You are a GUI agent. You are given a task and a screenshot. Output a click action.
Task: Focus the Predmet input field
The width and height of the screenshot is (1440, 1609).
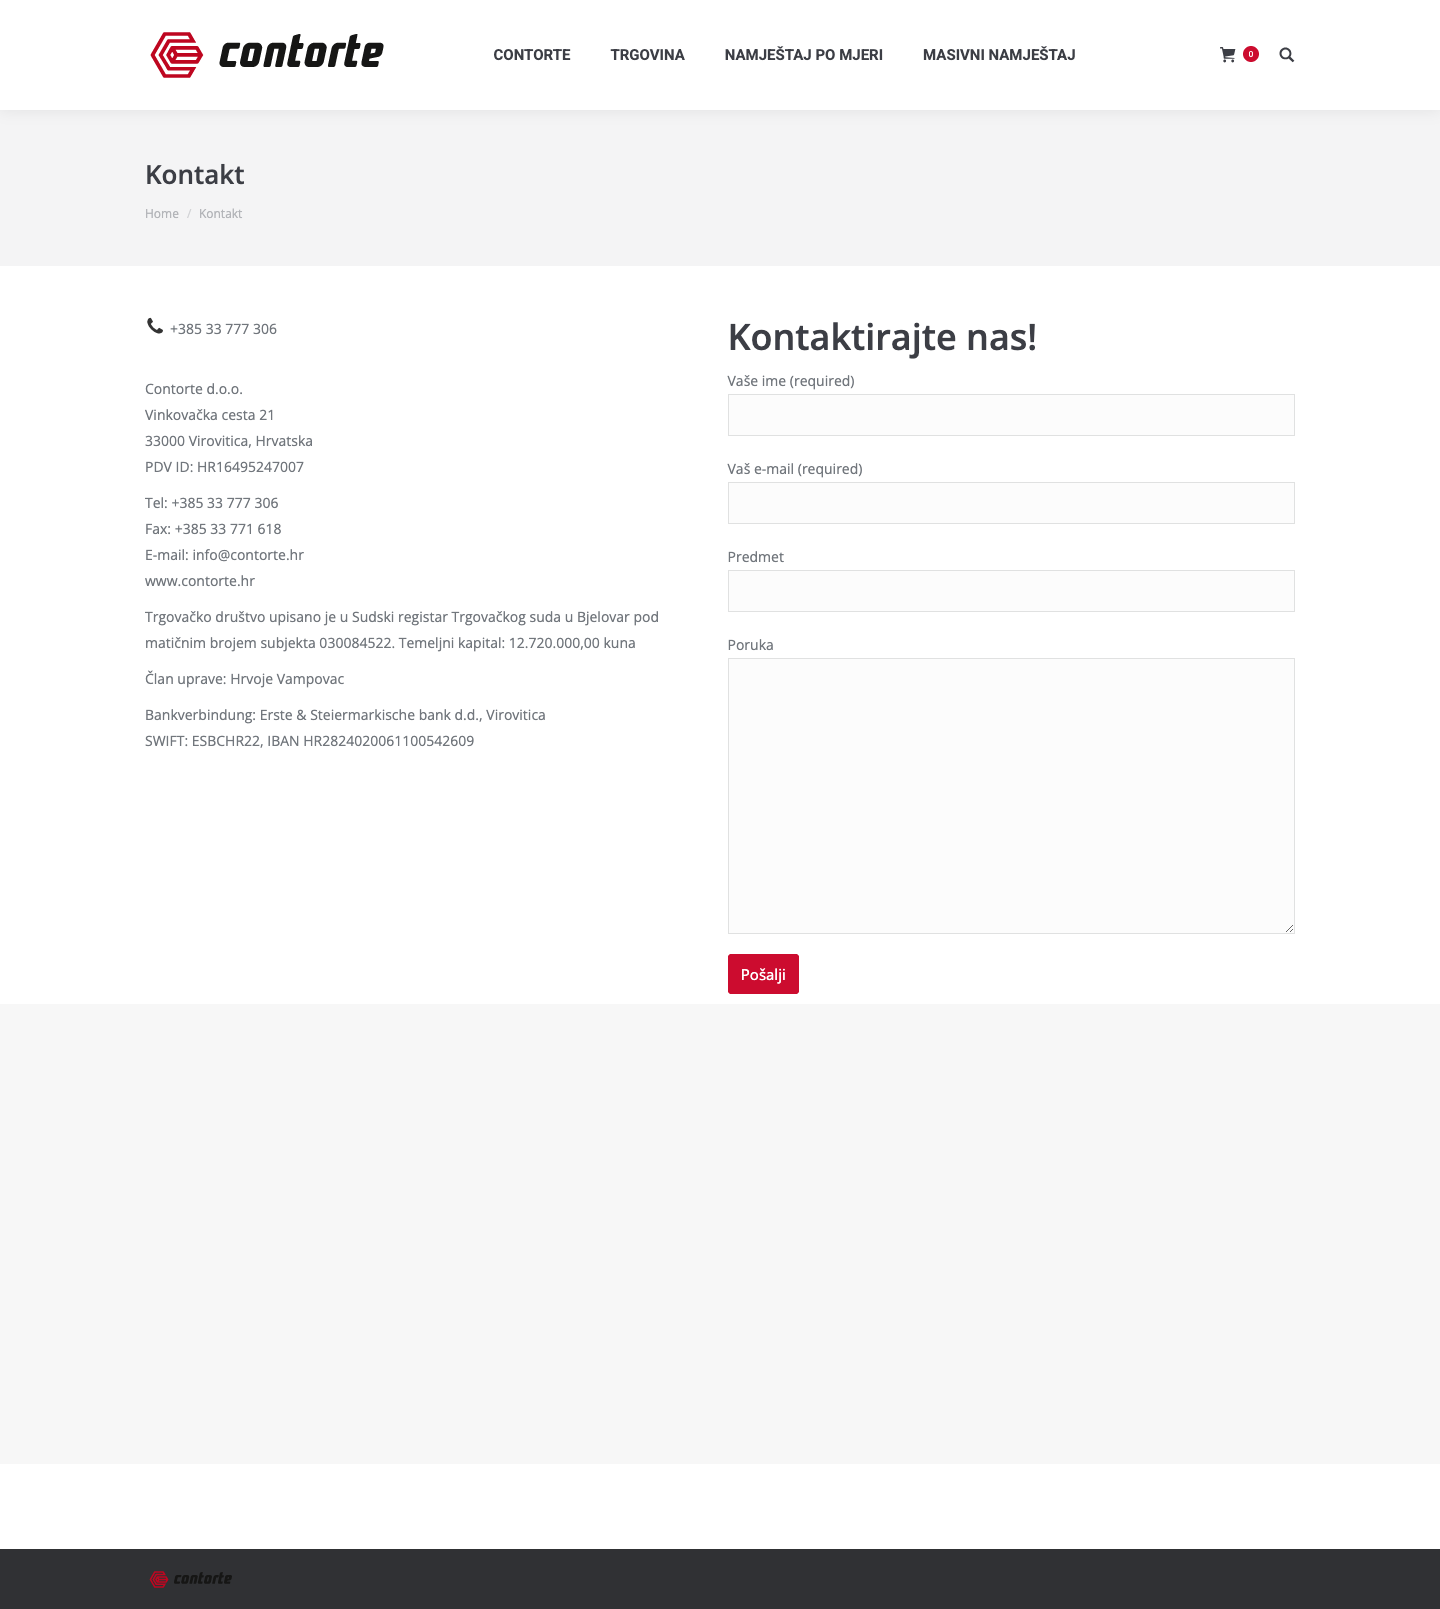pyautogui.click(x=1011, y=591)
